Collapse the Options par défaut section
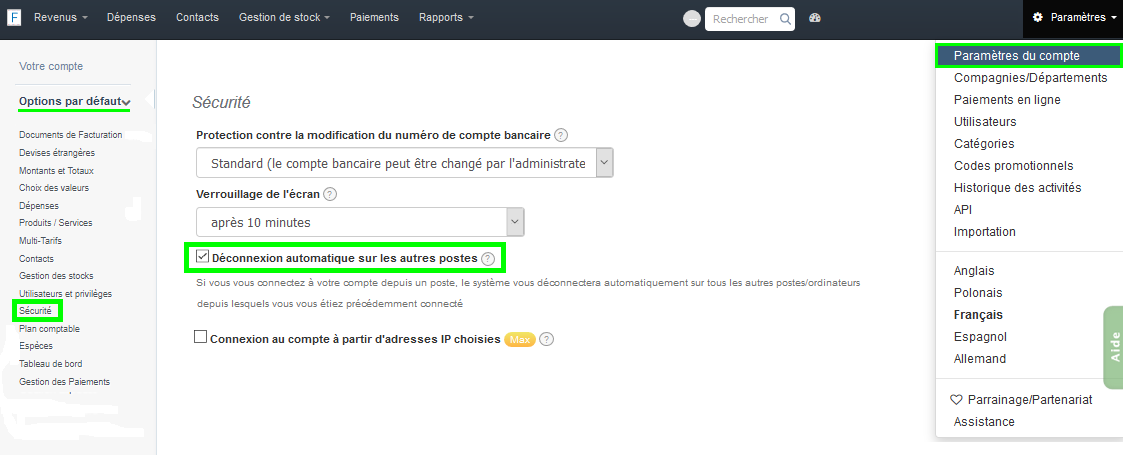 (74, 102)
